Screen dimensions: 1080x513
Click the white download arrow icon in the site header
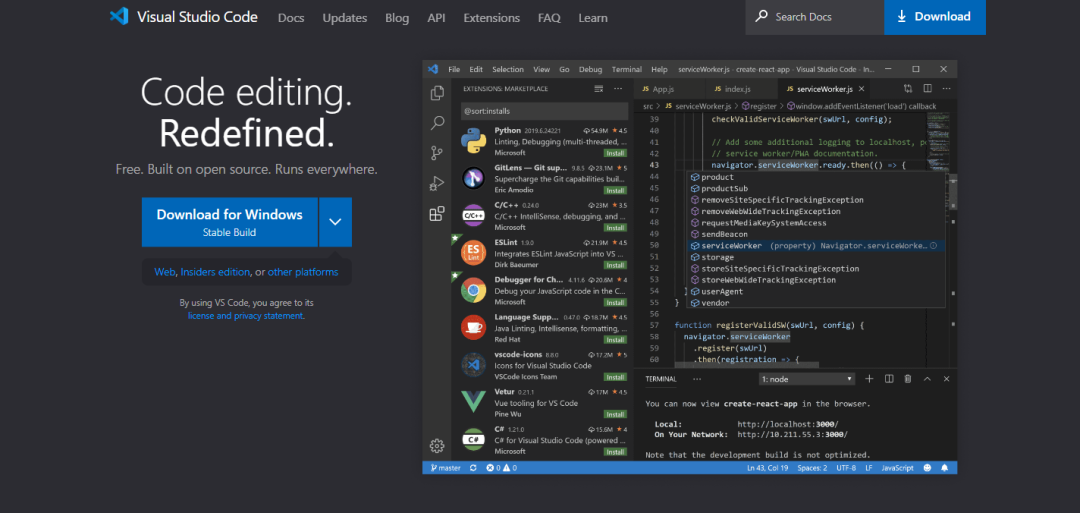coord(902,17)
